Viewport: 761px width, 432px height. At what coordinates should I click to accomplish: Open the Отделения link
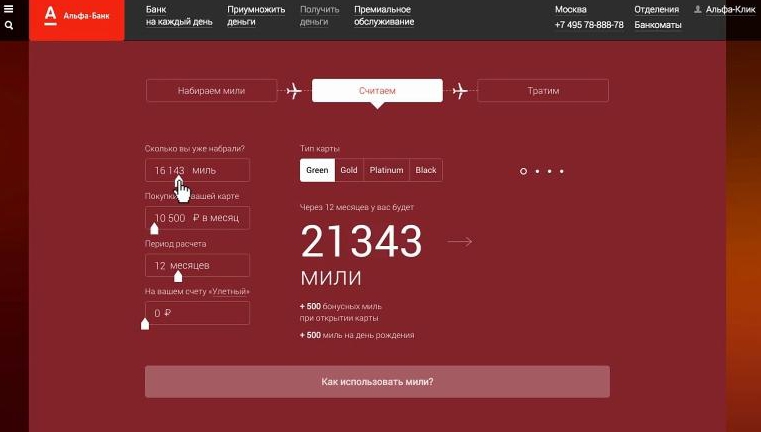(657, 9)
